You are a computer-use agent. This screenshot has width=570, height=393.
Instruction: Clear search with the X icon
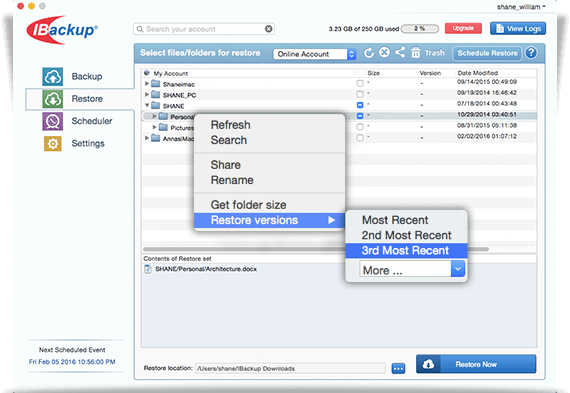(x=269, y=29)
